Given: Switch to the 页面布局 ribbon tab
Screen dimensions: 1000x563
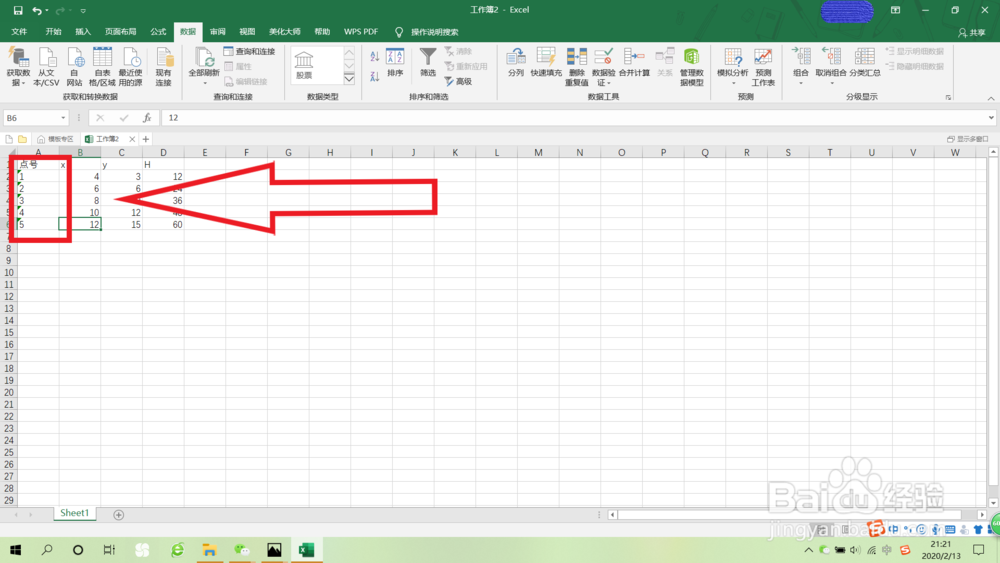Looking at the screenshot, I should point(121,31).
